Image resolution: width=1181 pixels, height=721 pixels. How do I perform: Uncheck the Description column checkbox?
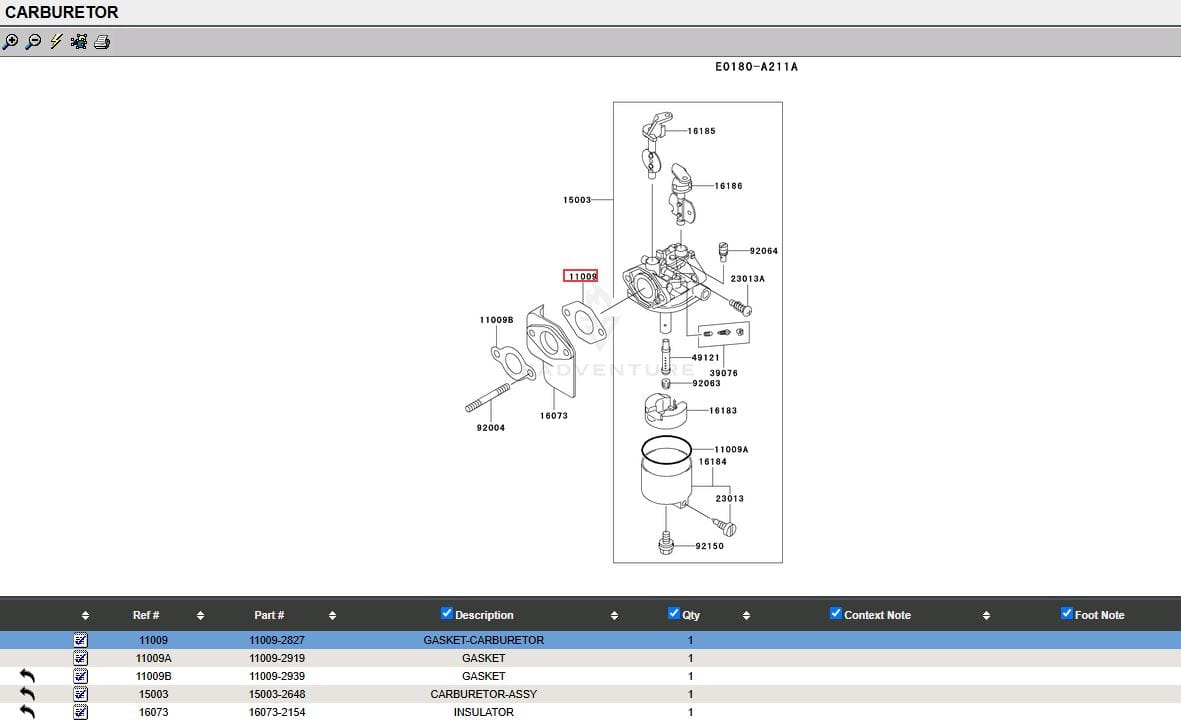point(447,614)
